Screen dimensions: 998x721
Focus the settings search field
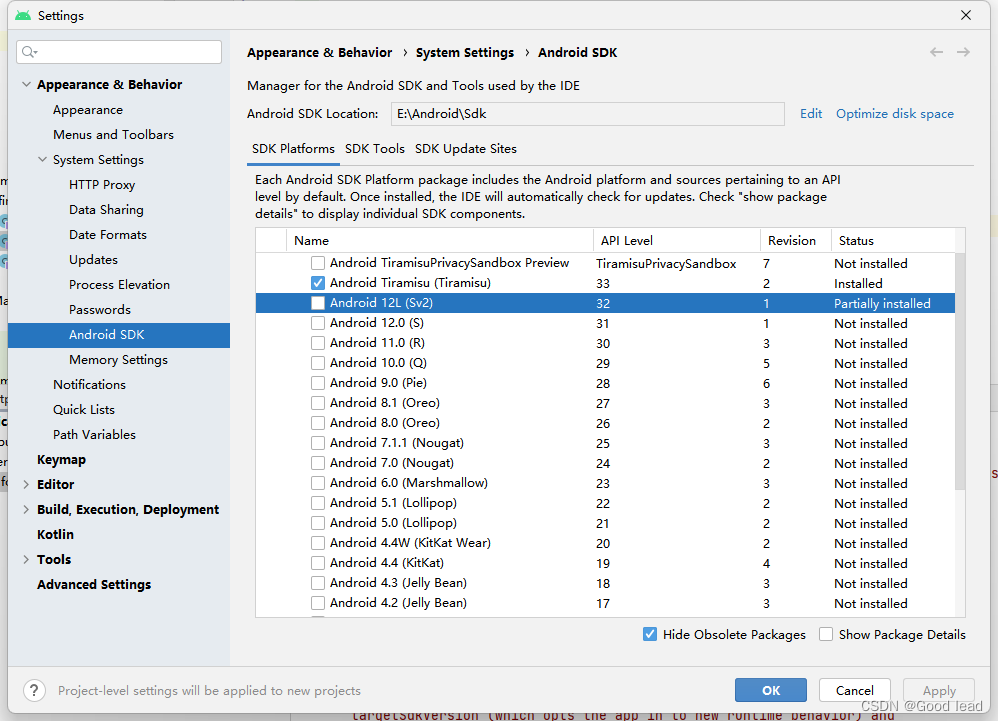(x=119, y=52)
